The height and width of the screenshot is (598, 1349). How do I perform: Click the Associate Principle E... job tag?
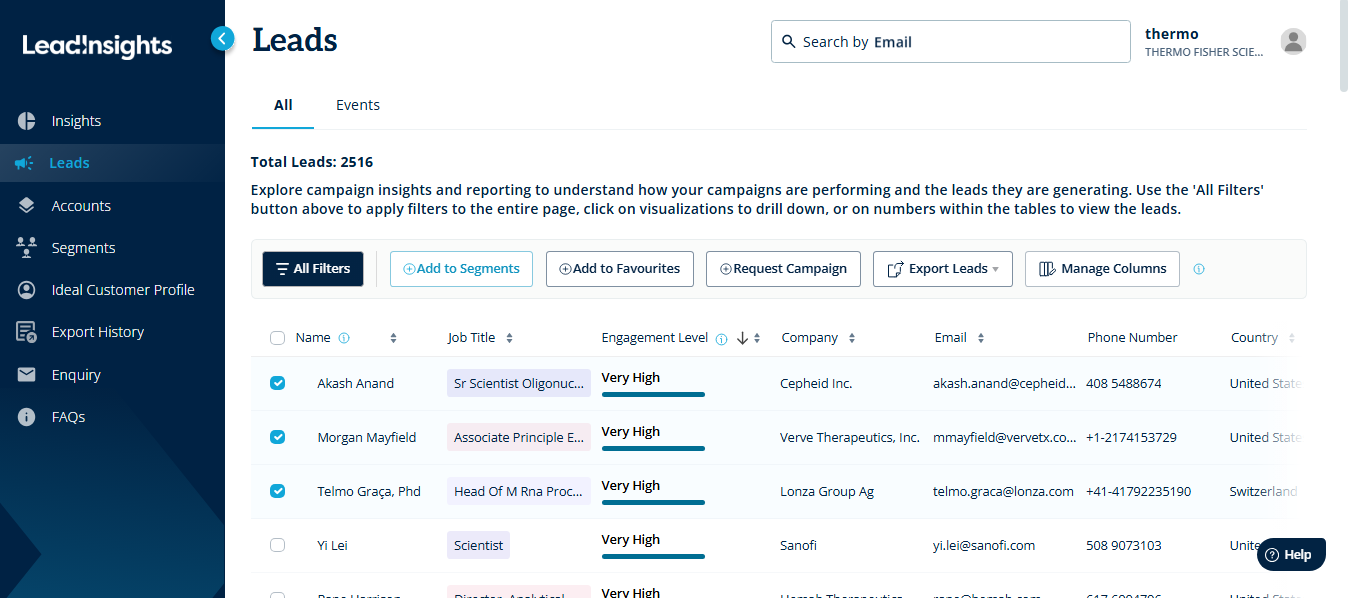518,437
